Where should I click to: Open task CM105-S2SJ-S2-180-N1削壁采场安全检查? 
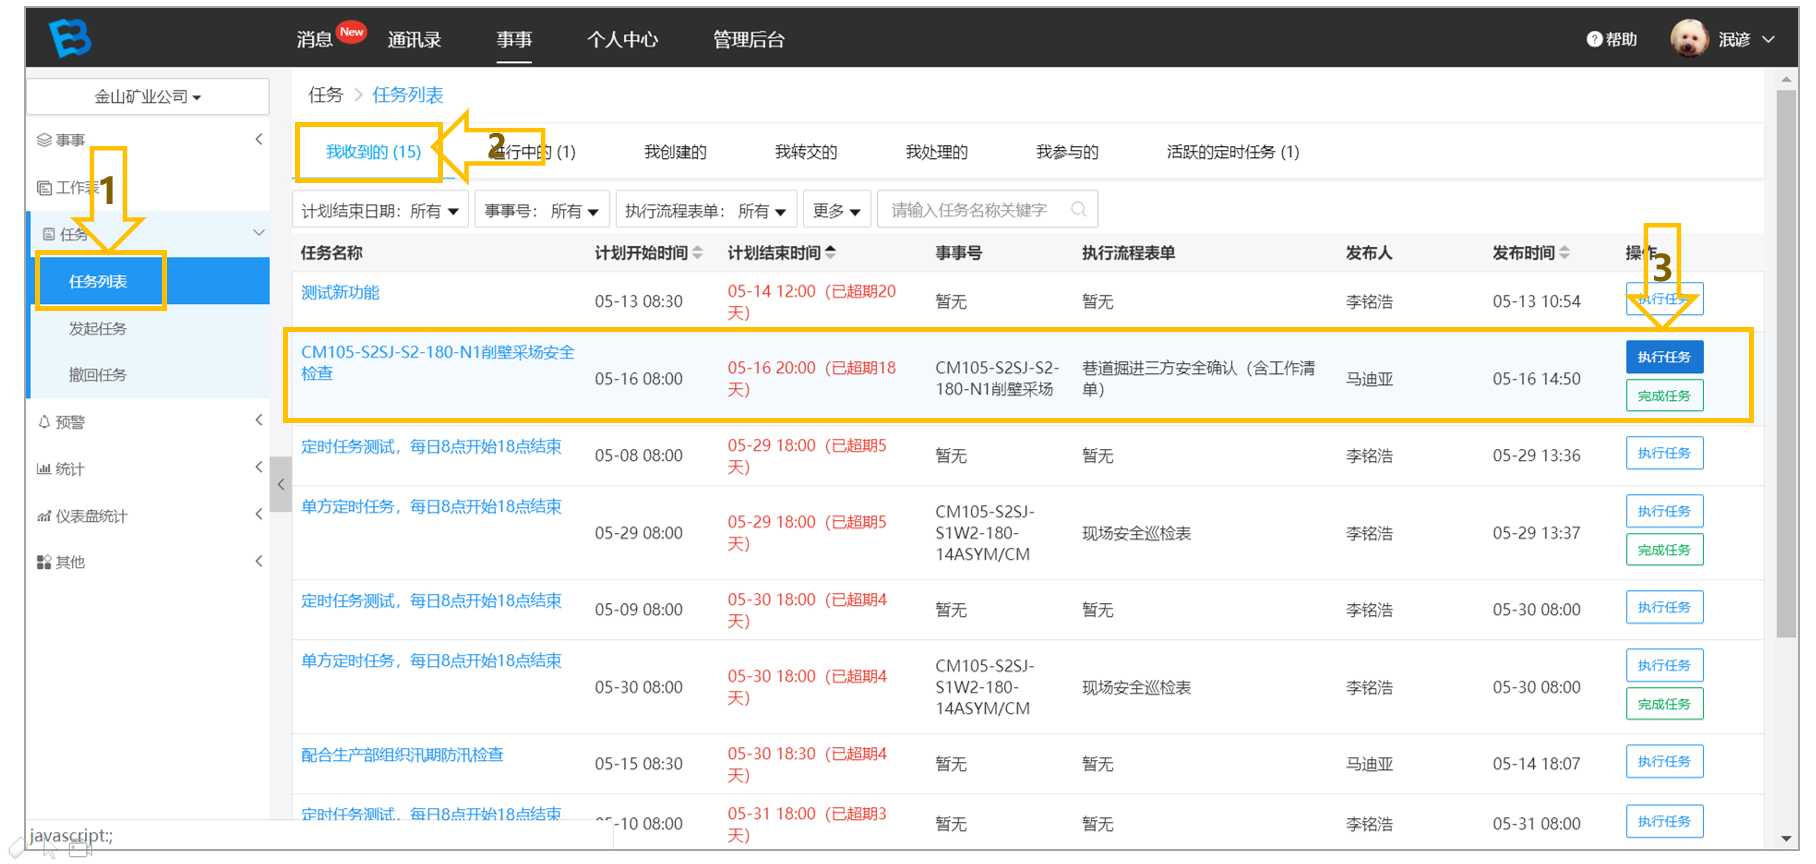[438, 363]
